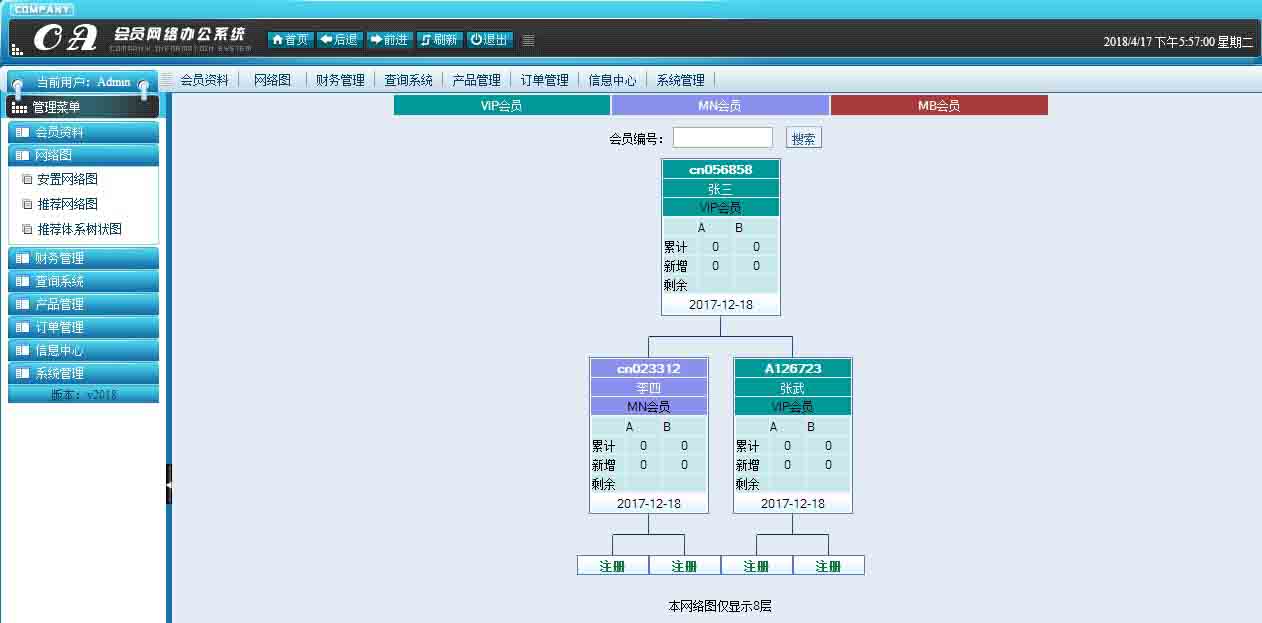The width and height of the screenshot is (1262, 623).
Task: Go forward using the 前进 button
Action: coord(389,40)
